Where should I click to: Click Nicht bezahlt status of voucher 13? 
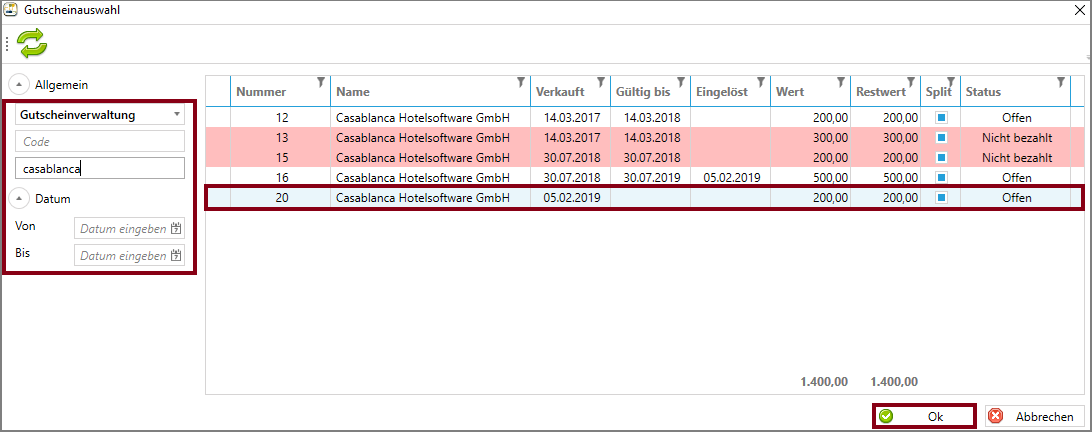pyautogui.click(x=1017, y=138)
